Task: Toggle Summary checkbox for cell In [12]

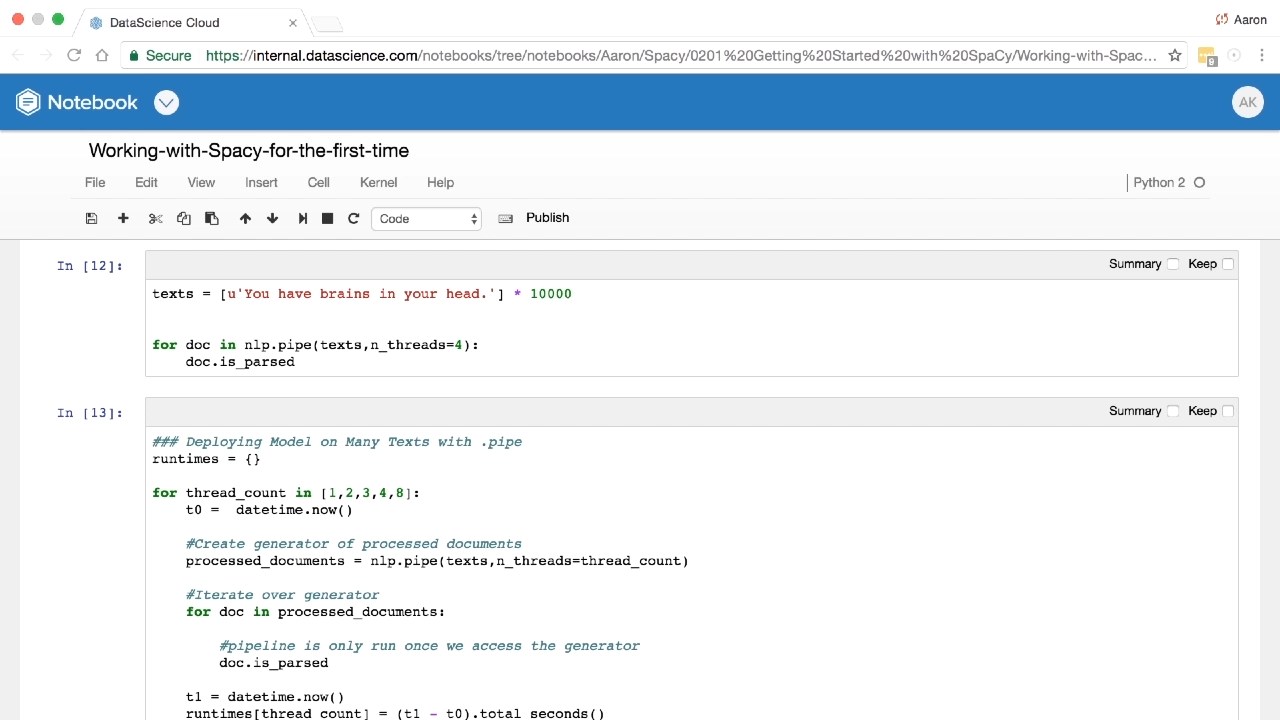Action: (1173, 264)
